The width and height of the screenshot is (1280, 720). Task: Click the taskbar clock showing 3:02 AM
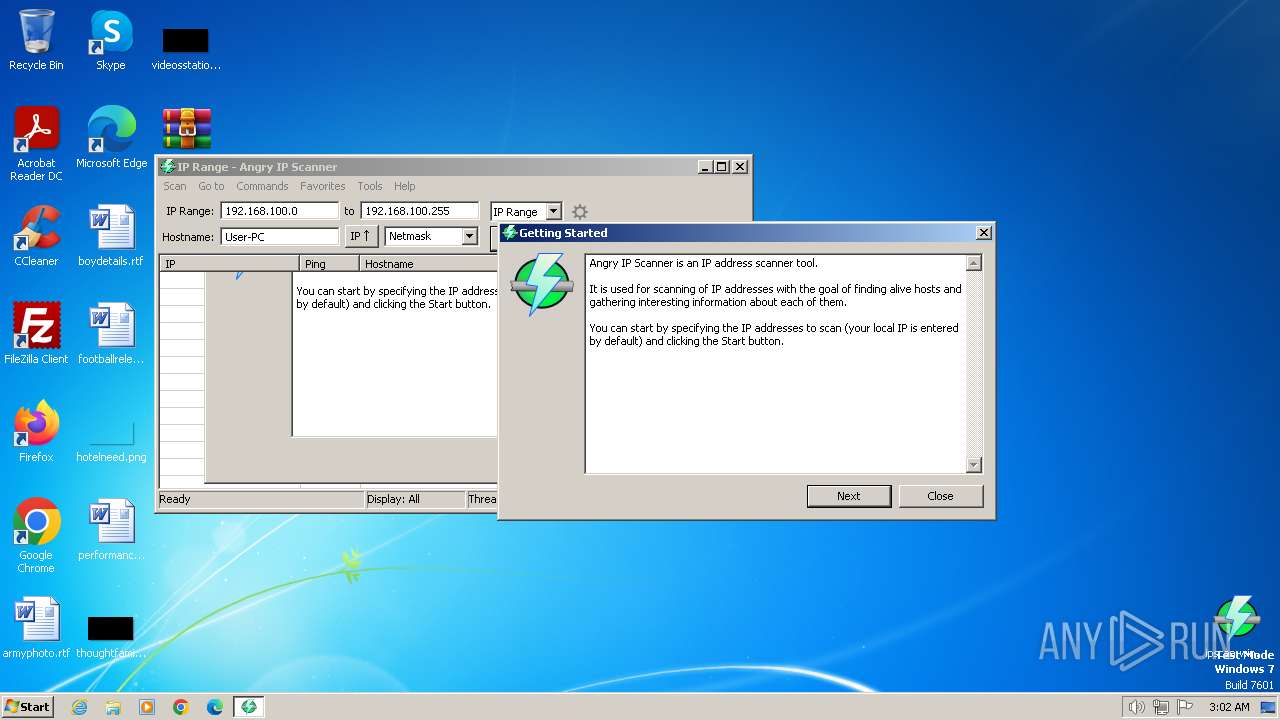(x=1229, y=707)
